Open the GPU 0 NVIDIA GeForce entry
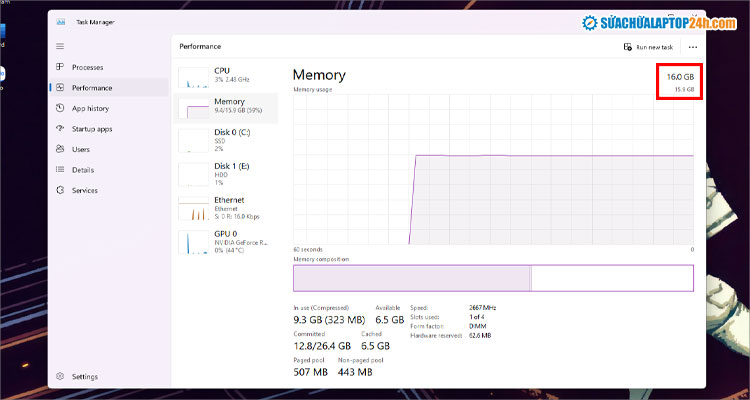Screen dimensions: 750x400 click(193, 242)
